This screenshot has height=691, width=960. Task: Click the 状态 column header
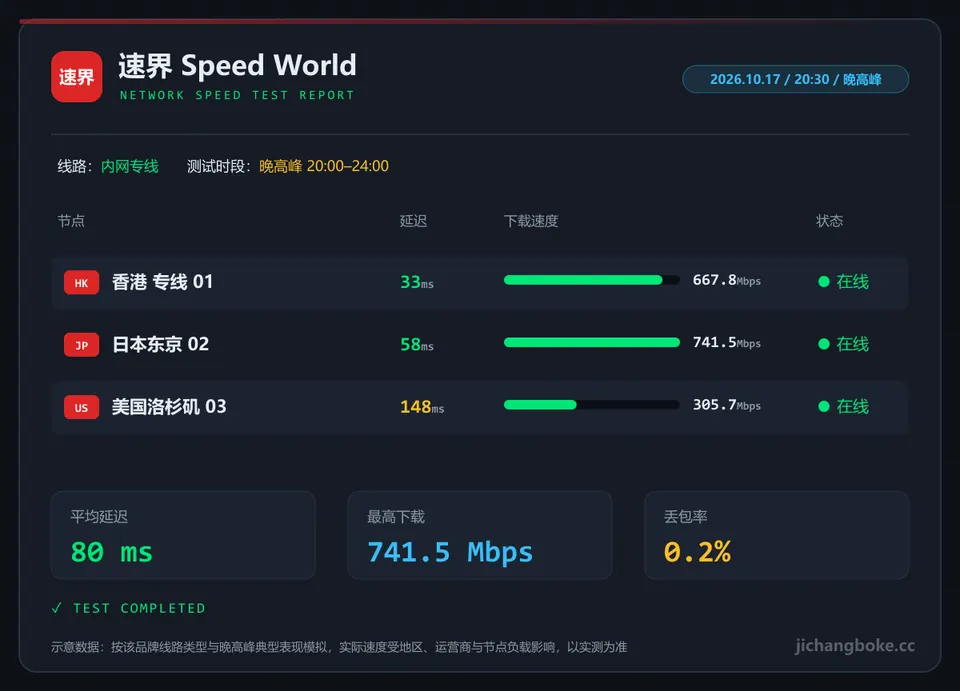click(x=830, y=221)
